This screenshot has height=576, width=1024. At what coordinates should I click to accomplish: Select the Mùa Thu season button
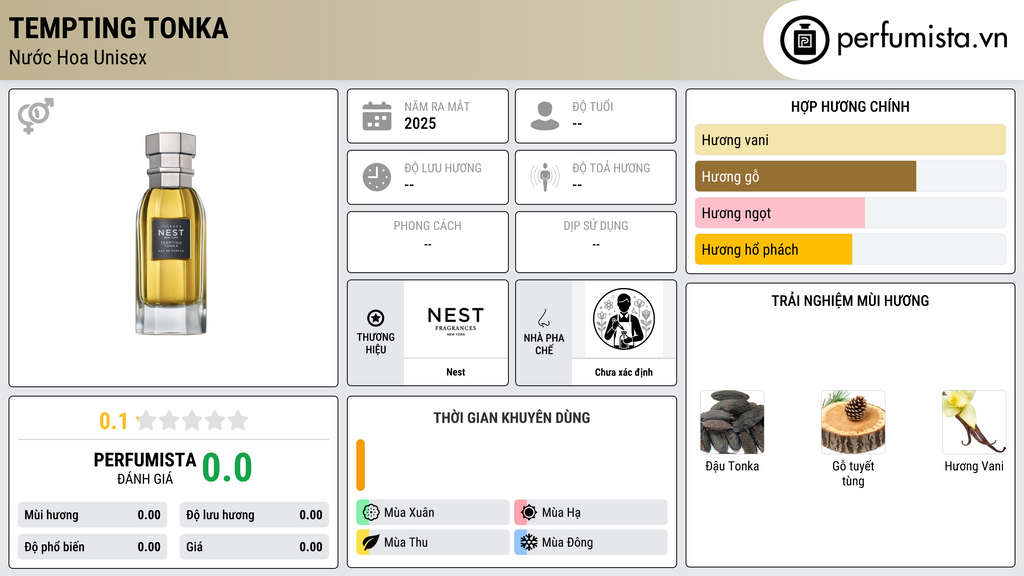point(432,542)
